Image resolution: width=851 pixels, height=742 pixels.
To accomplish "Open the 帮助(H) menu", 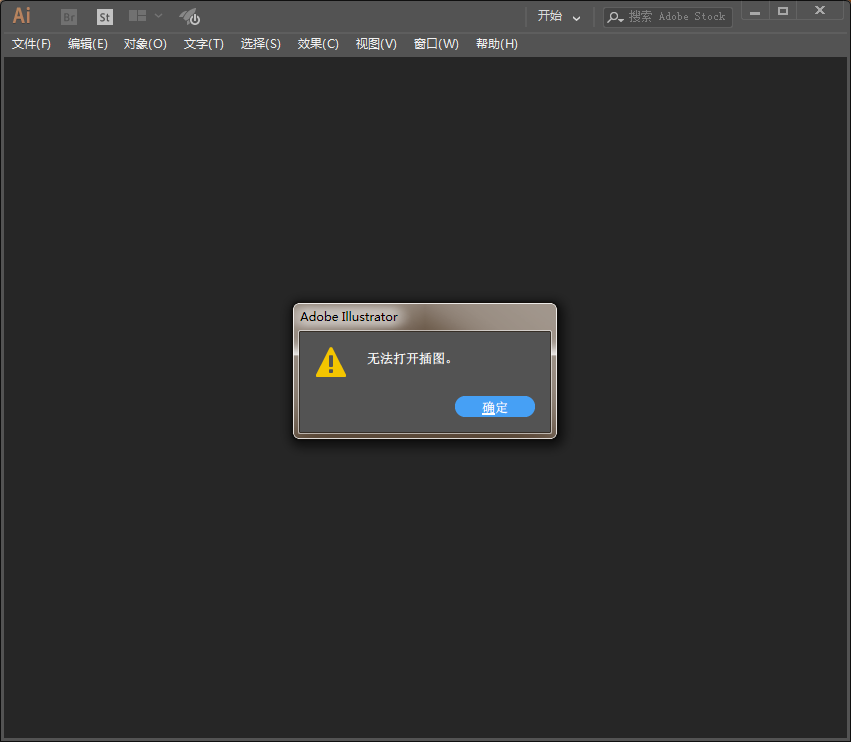I will coord(497,44).
